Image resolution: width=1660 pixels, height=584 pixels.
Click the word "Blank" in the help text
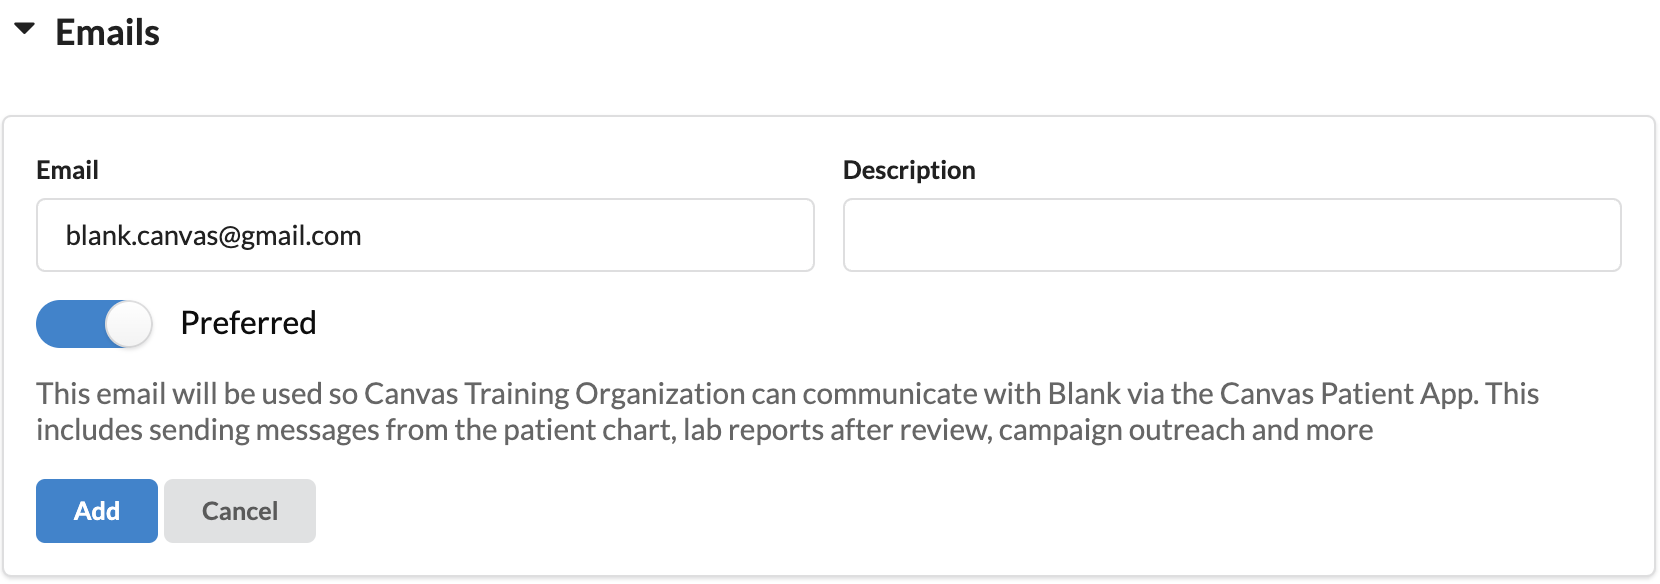[x=1083, y=394]
